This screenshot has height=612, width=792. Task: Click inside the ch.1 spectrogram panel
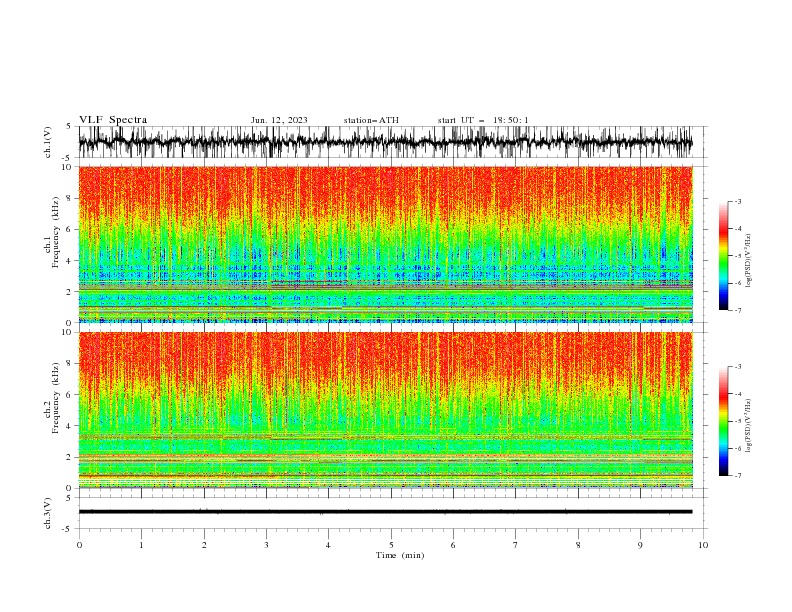[x=385, y=244]
